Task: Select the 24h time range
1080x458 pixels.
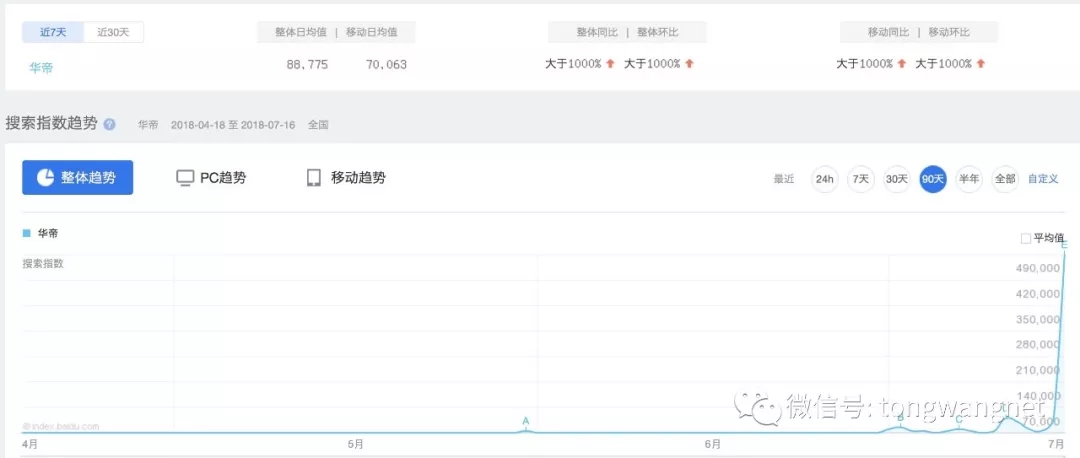Action: (825, 179)
